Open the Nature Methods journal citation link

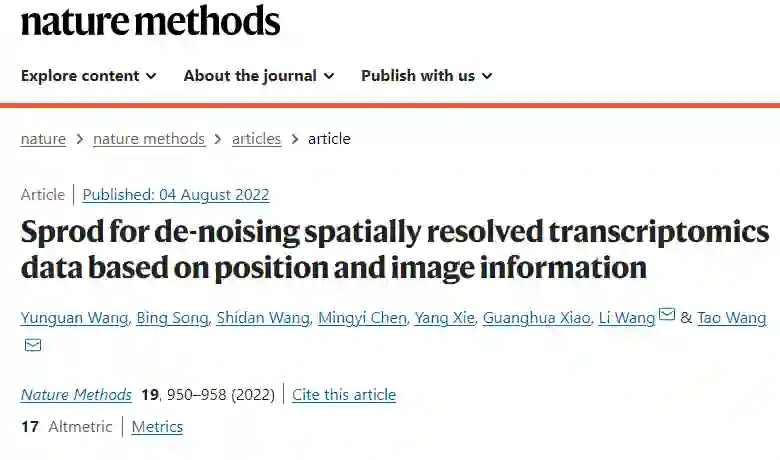tap(76, 395)
